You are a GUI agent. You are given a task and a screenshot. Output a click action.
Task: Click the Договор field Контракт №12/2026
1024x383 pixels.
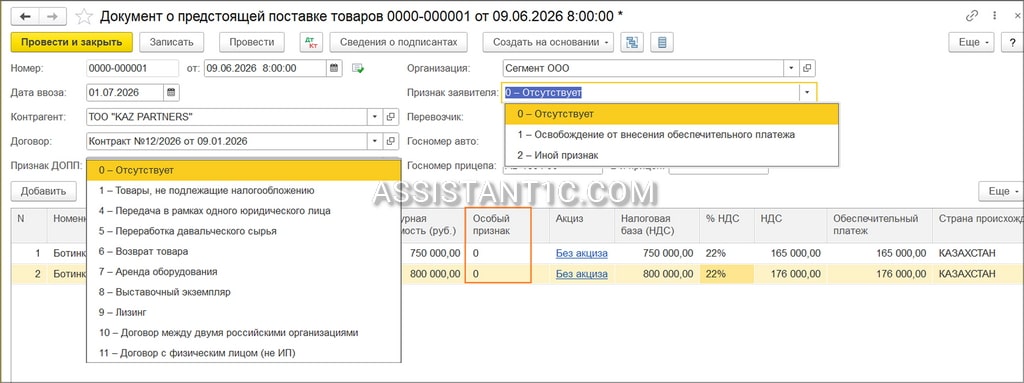pyautogui.click(x=227, y=141)
